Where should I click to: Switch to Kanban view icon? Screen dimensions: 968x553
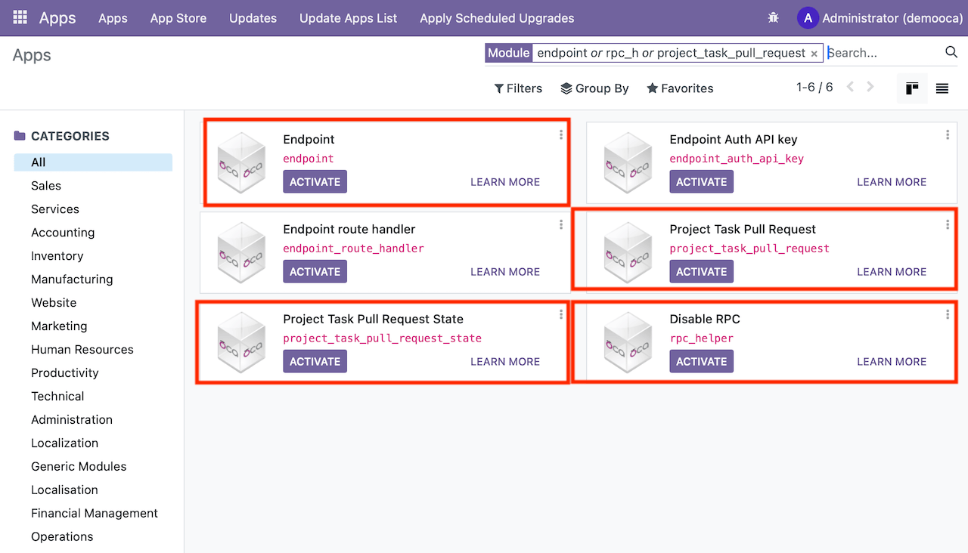click(x=912, y=88)
